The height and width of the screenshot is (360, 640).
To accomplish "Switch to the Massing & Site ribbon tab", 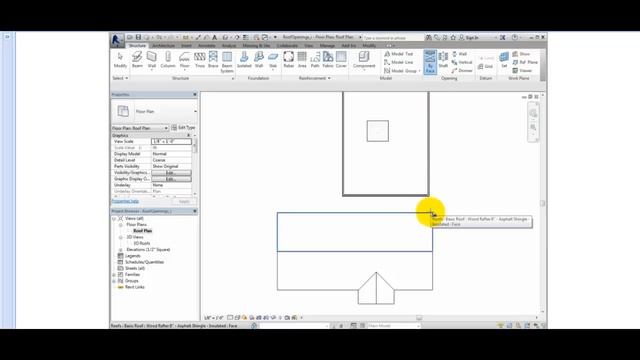I will tap(256, 46).
